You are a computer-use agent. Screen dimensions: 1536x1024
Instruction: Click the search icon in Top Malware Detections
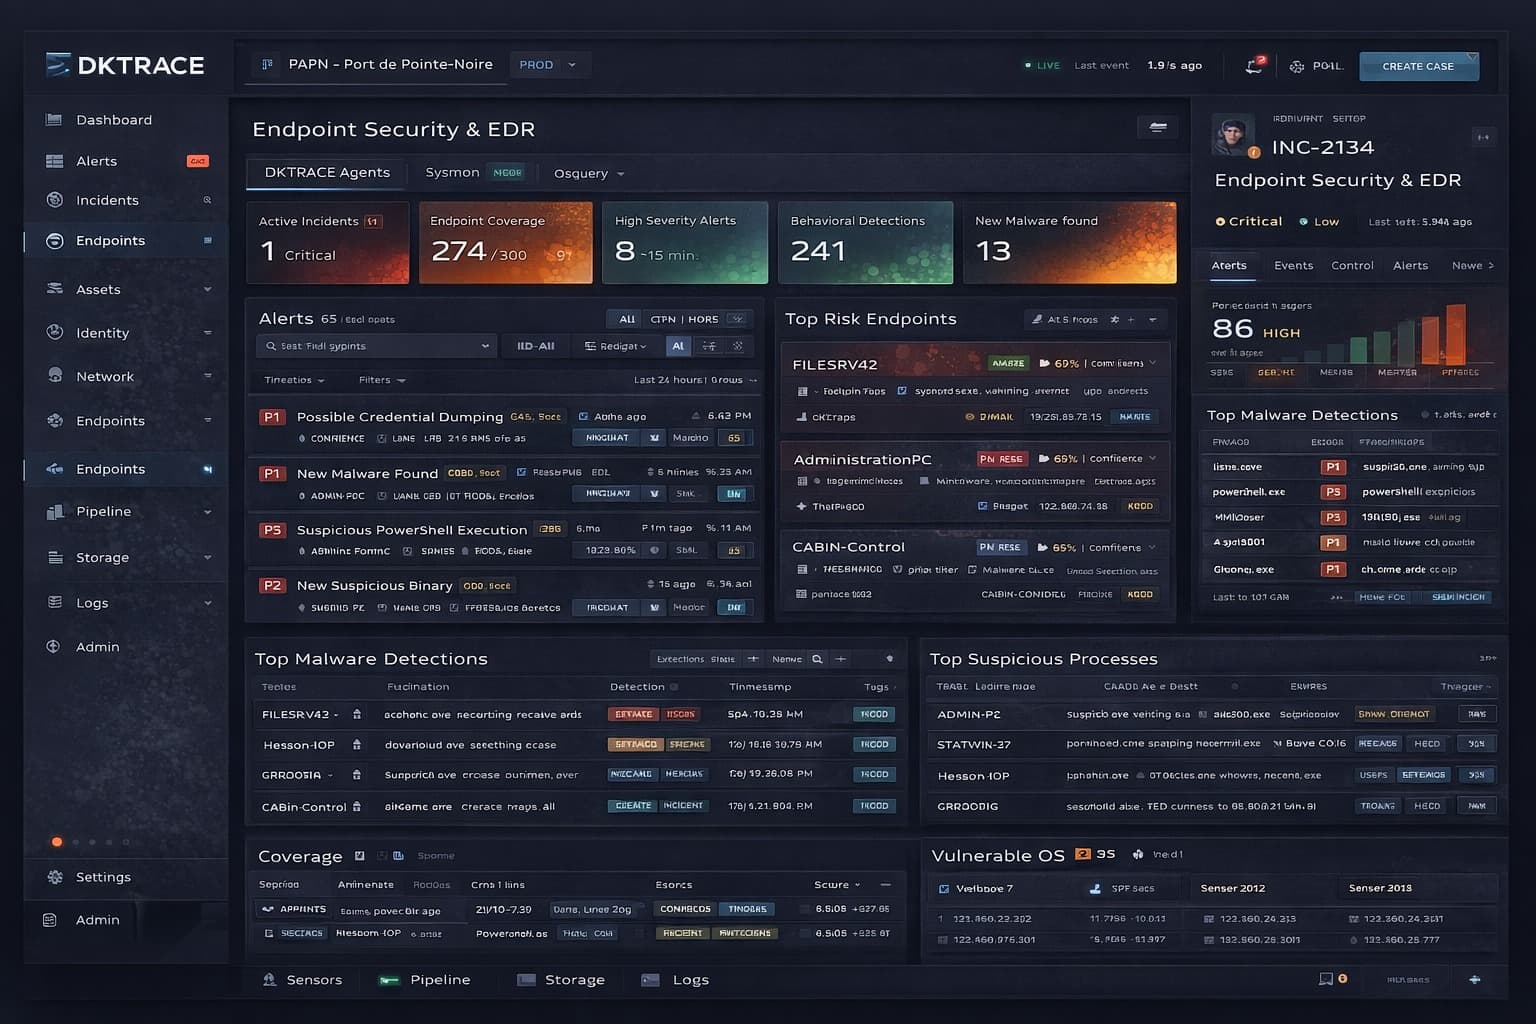click(x=817, y=659)
